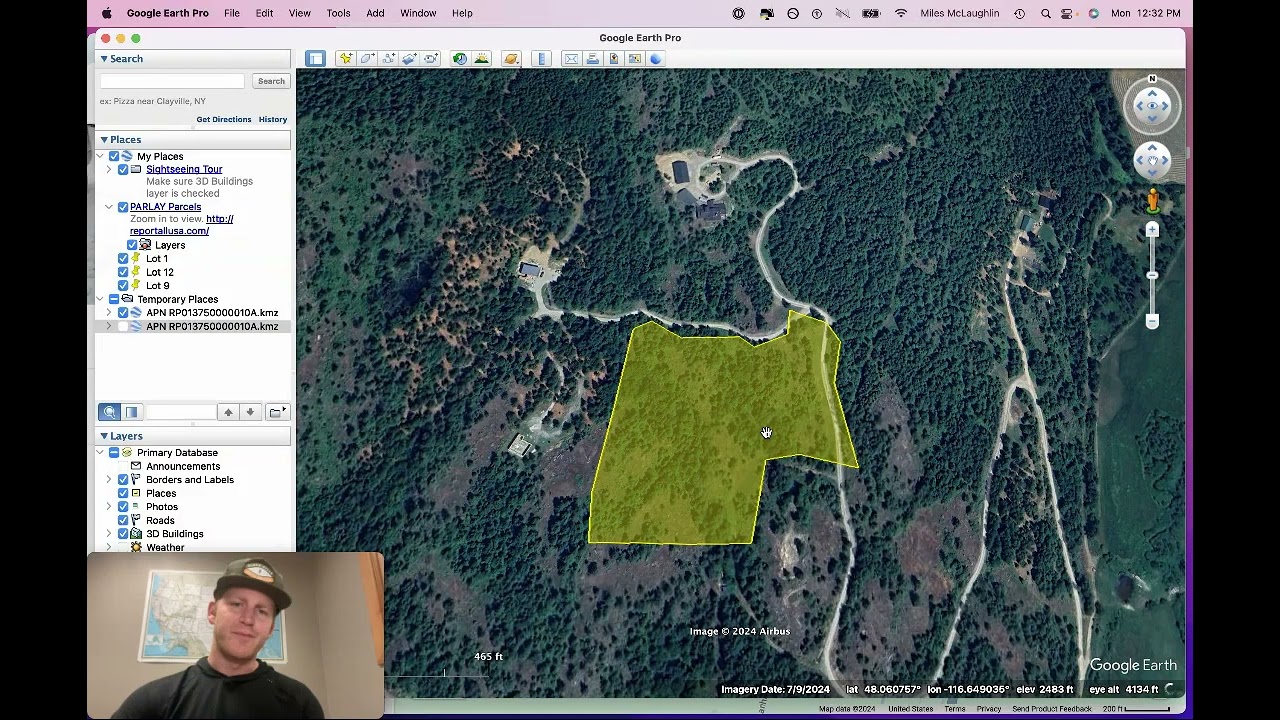This screenshot has width=1280, height=720.
Task: Open the Ruler measurement tool
Action: tap(542, 59)
